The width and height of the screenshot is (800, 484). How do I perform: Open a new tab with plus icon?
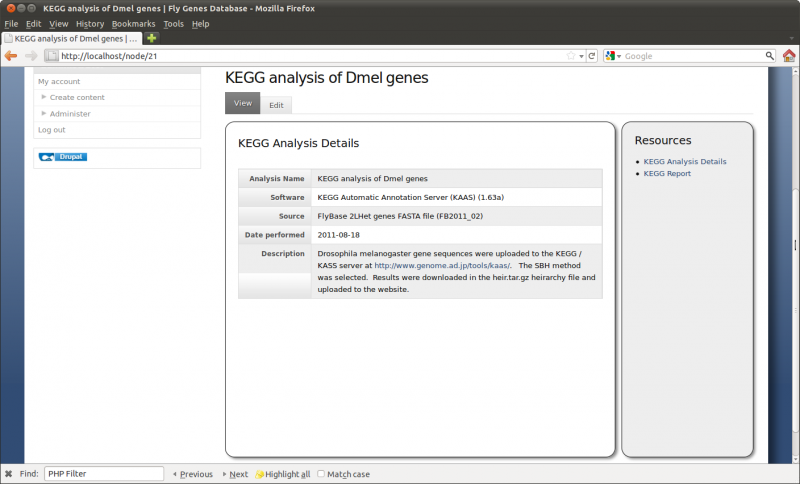pos(152,38)
